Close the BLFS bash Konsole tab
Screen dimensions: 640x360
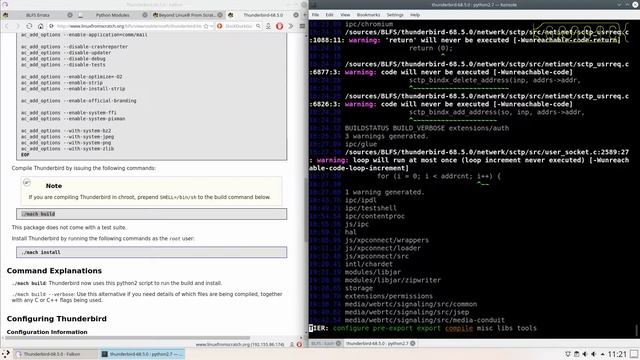point(338,344)
